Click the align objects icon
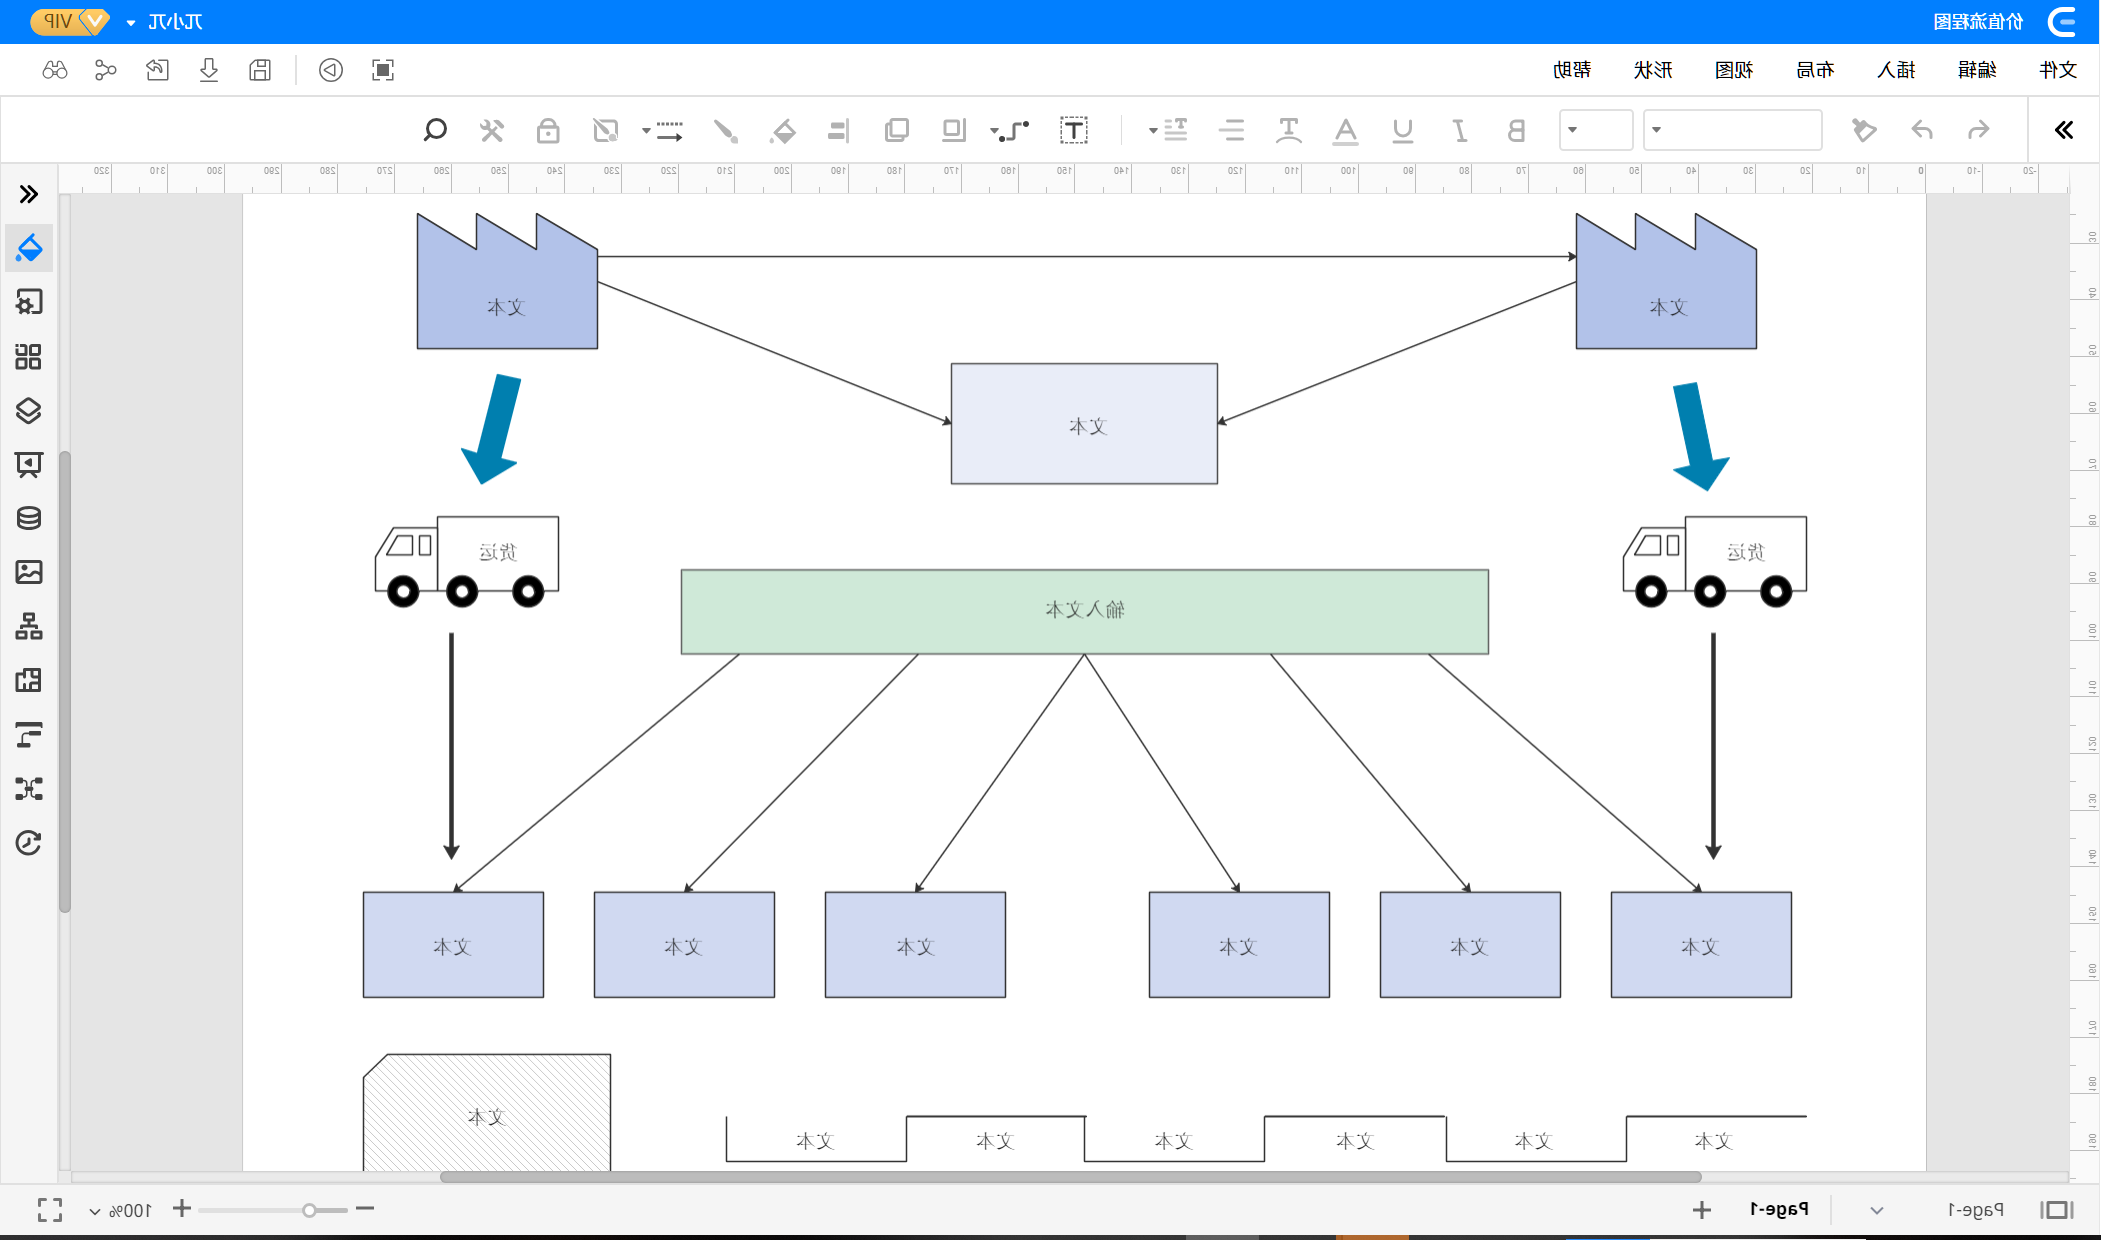 point(839,130)
